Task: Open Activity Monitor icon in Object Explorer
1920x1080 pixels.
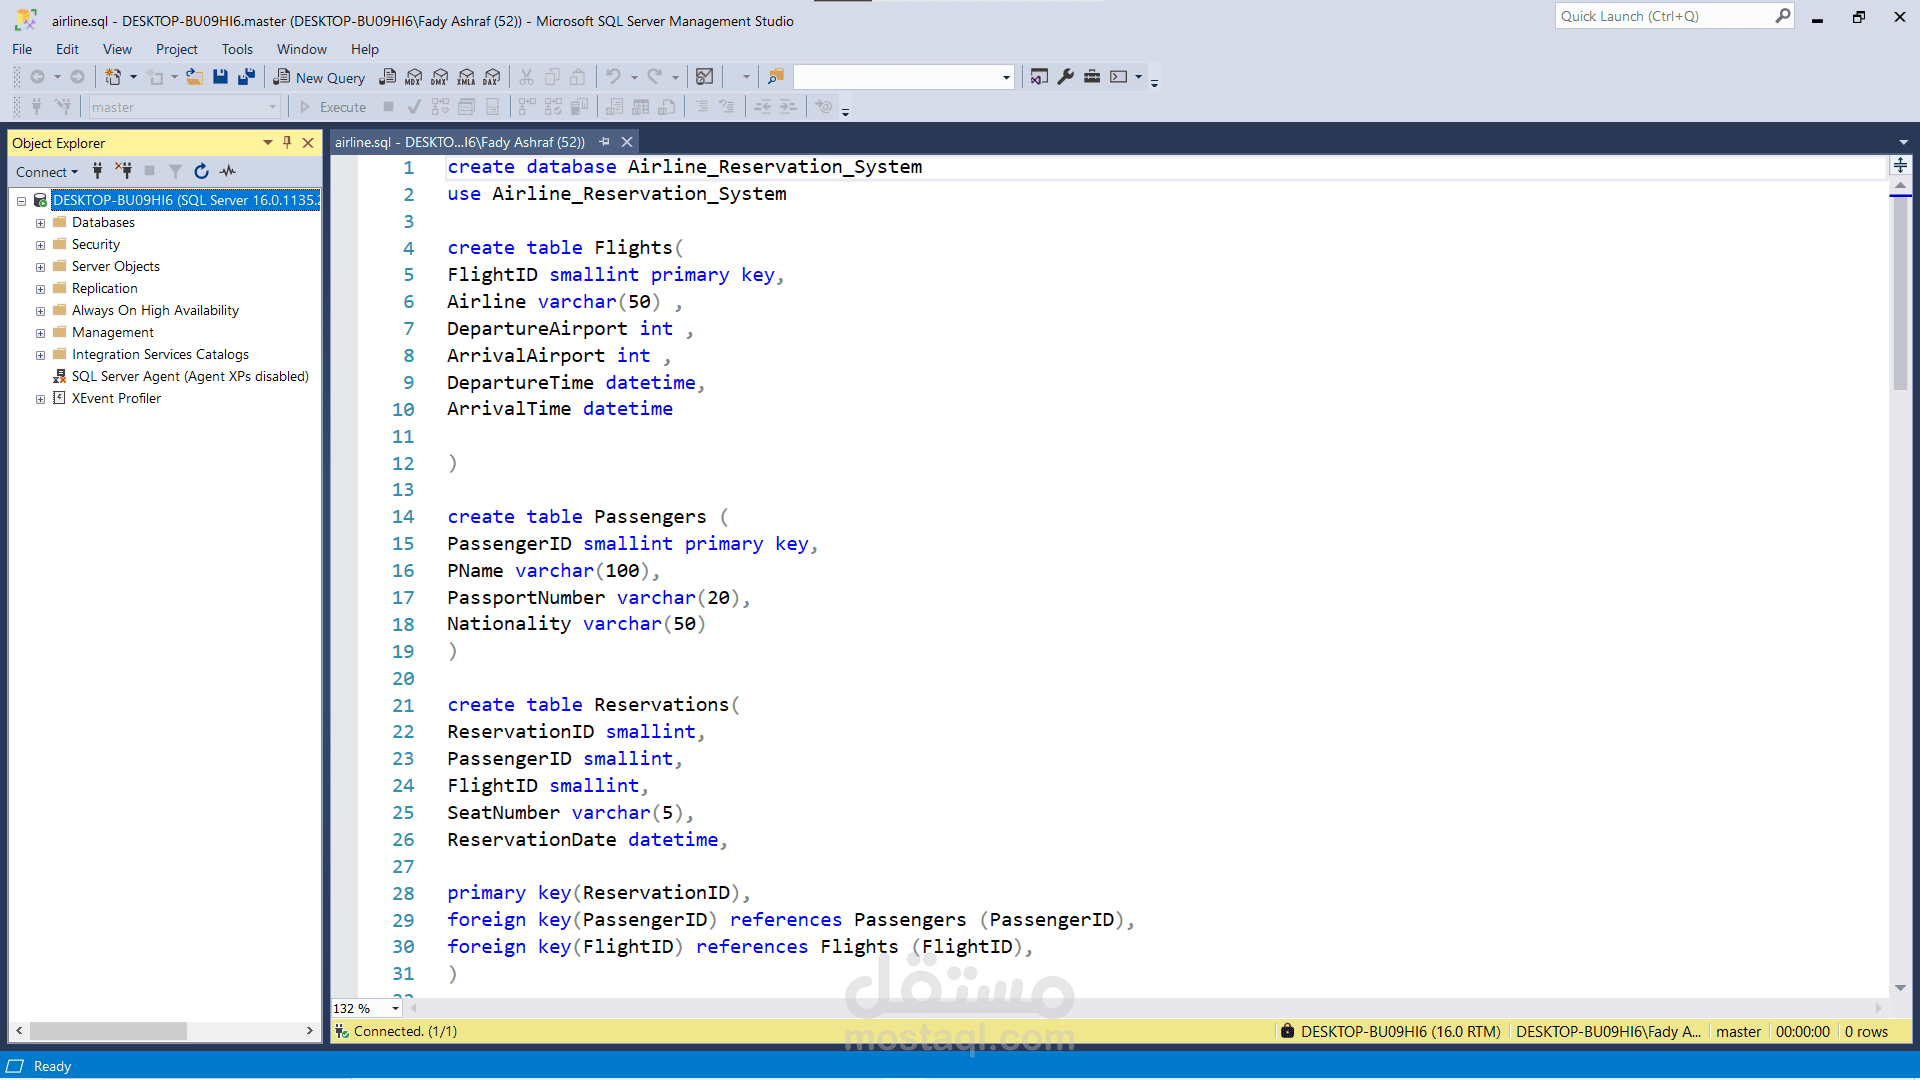Action: (x=228, y=171)
